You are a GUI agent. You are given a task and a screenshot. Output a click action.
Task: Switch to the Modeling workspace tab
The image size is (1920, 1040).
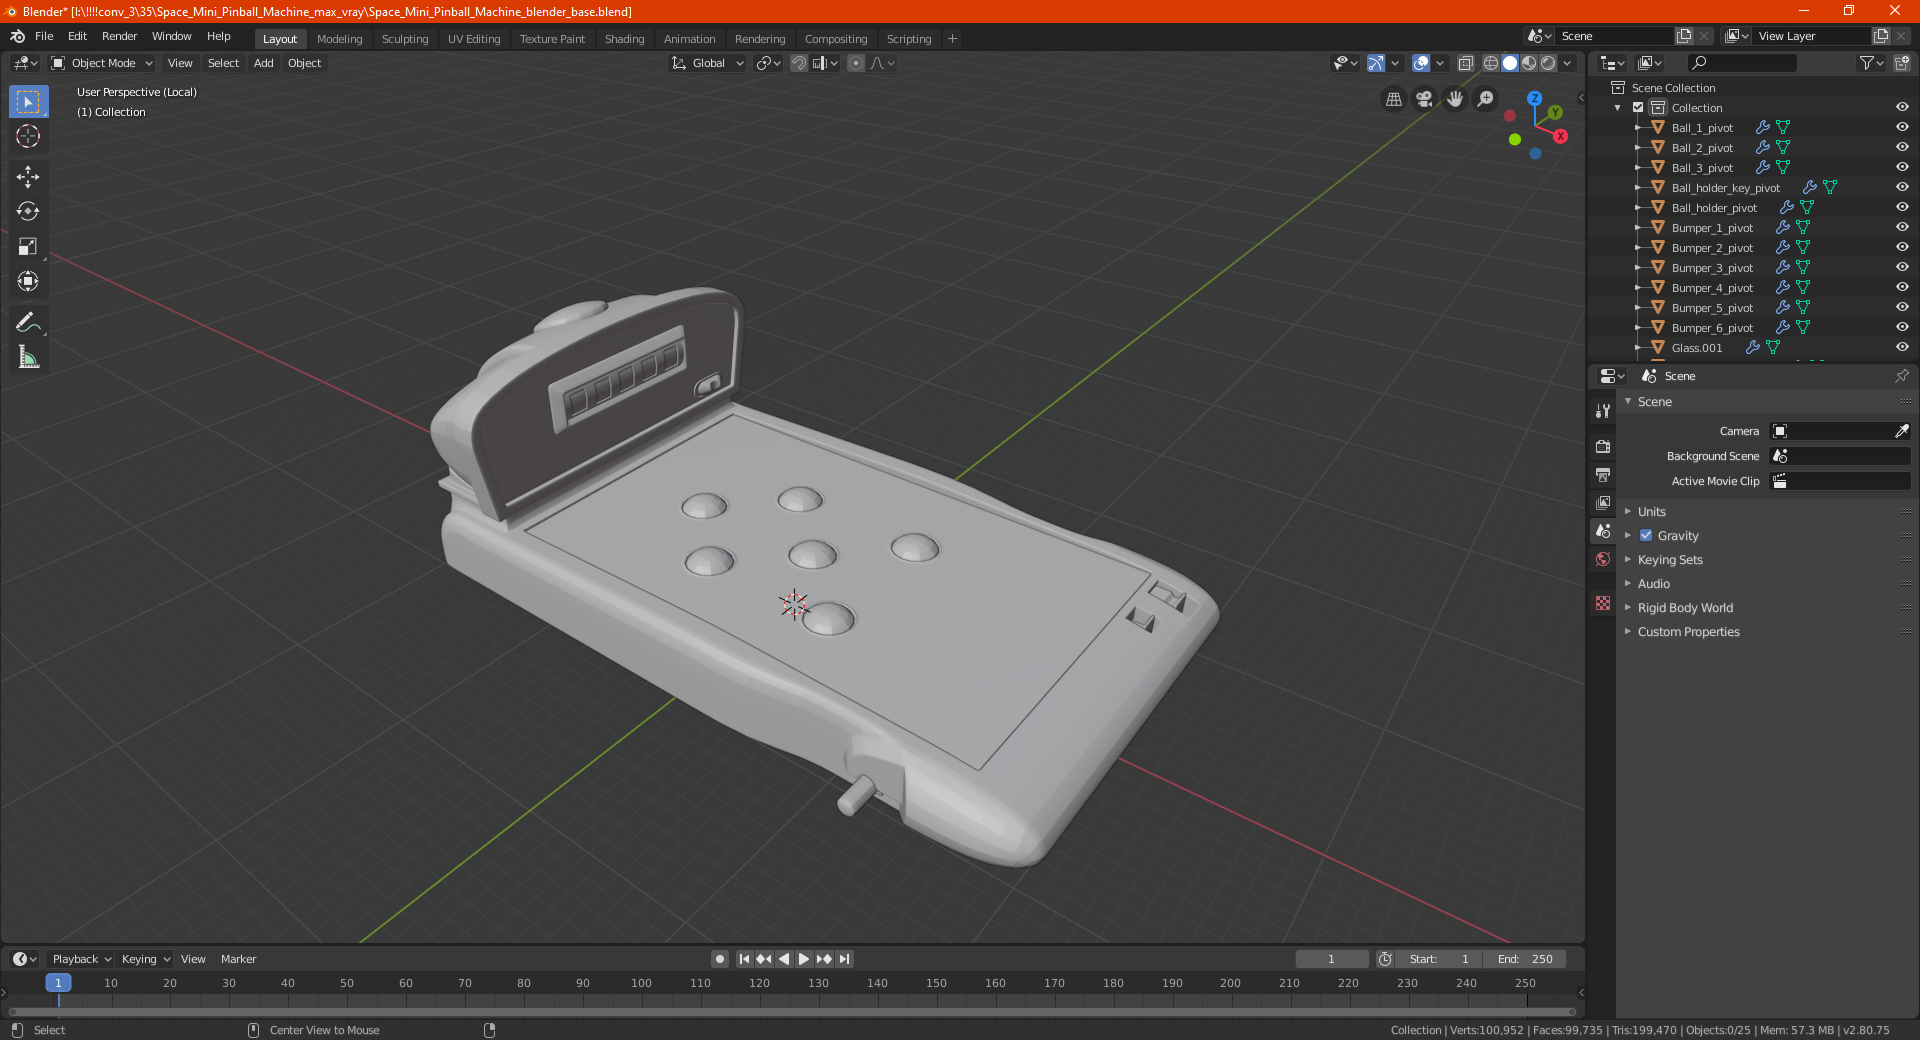point(339,39)
